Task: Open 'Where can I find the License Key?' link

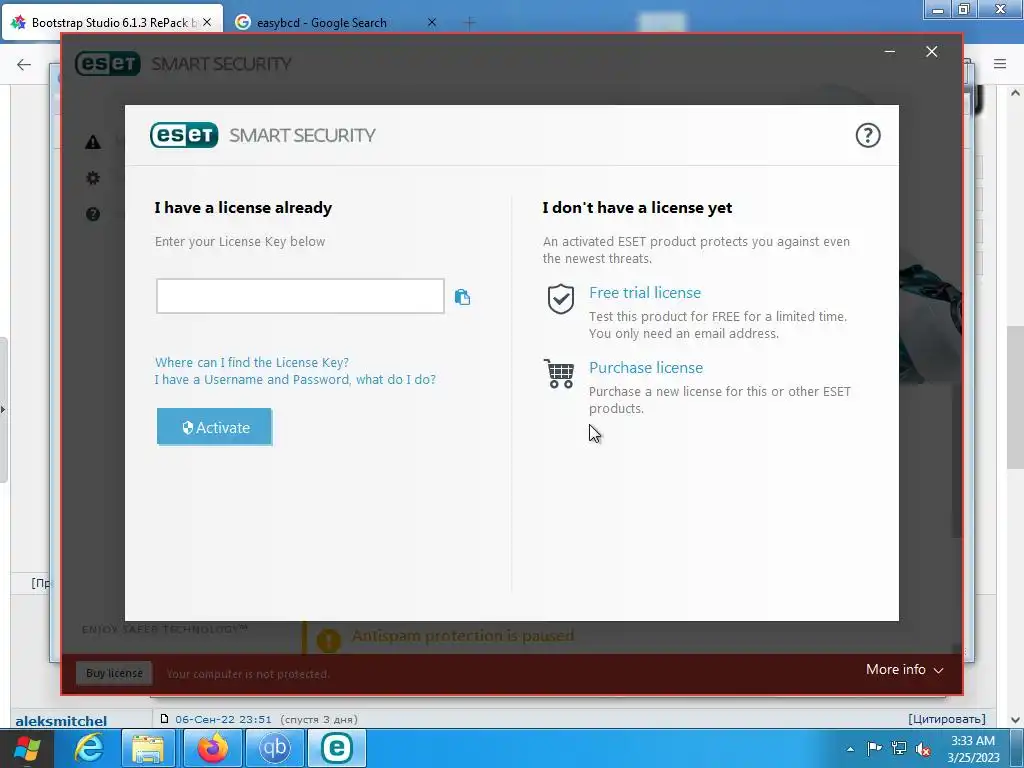Action: click(252, 362)
